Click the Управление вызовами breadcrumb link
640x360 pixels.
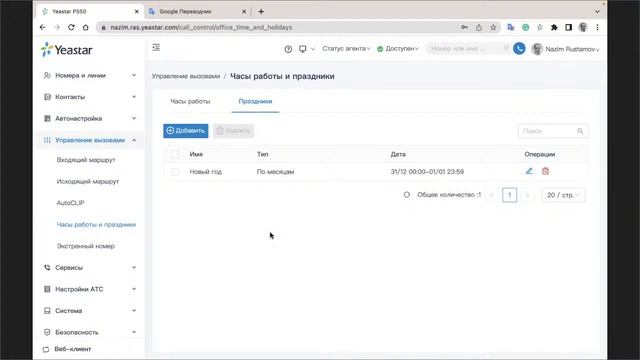186,76
